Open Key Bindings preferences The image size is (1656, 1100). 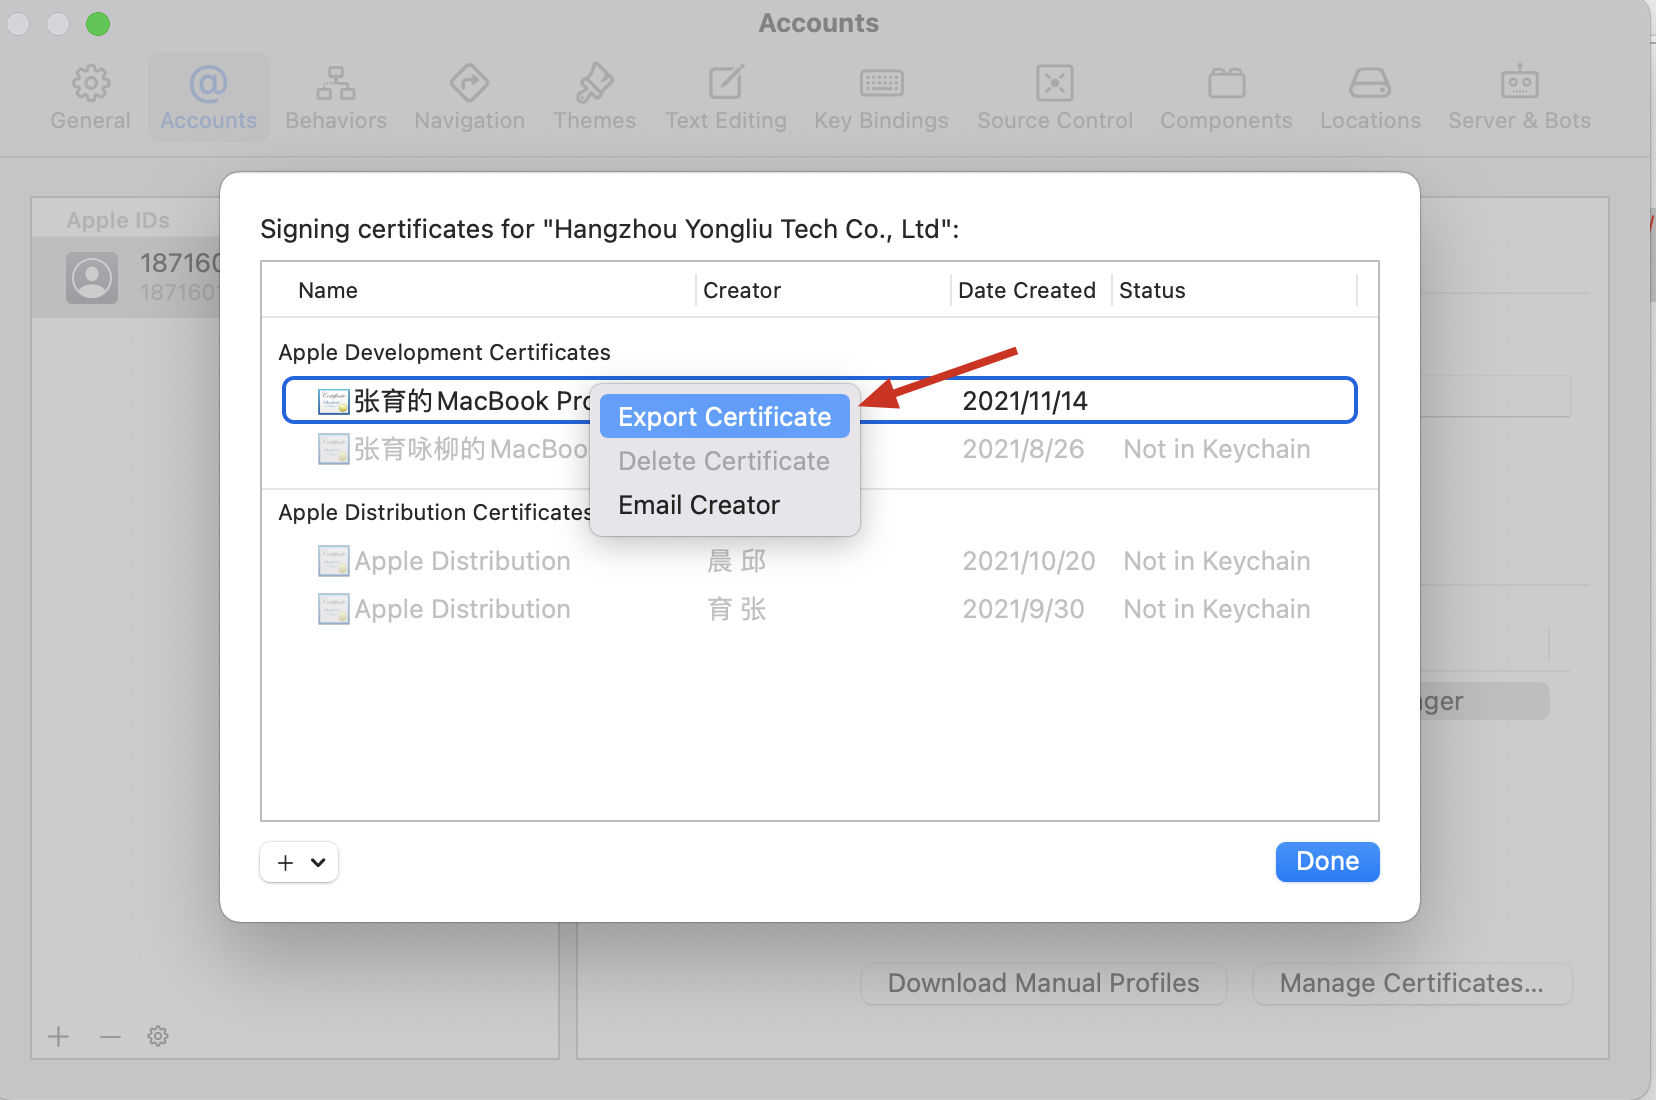pos(881,98)
